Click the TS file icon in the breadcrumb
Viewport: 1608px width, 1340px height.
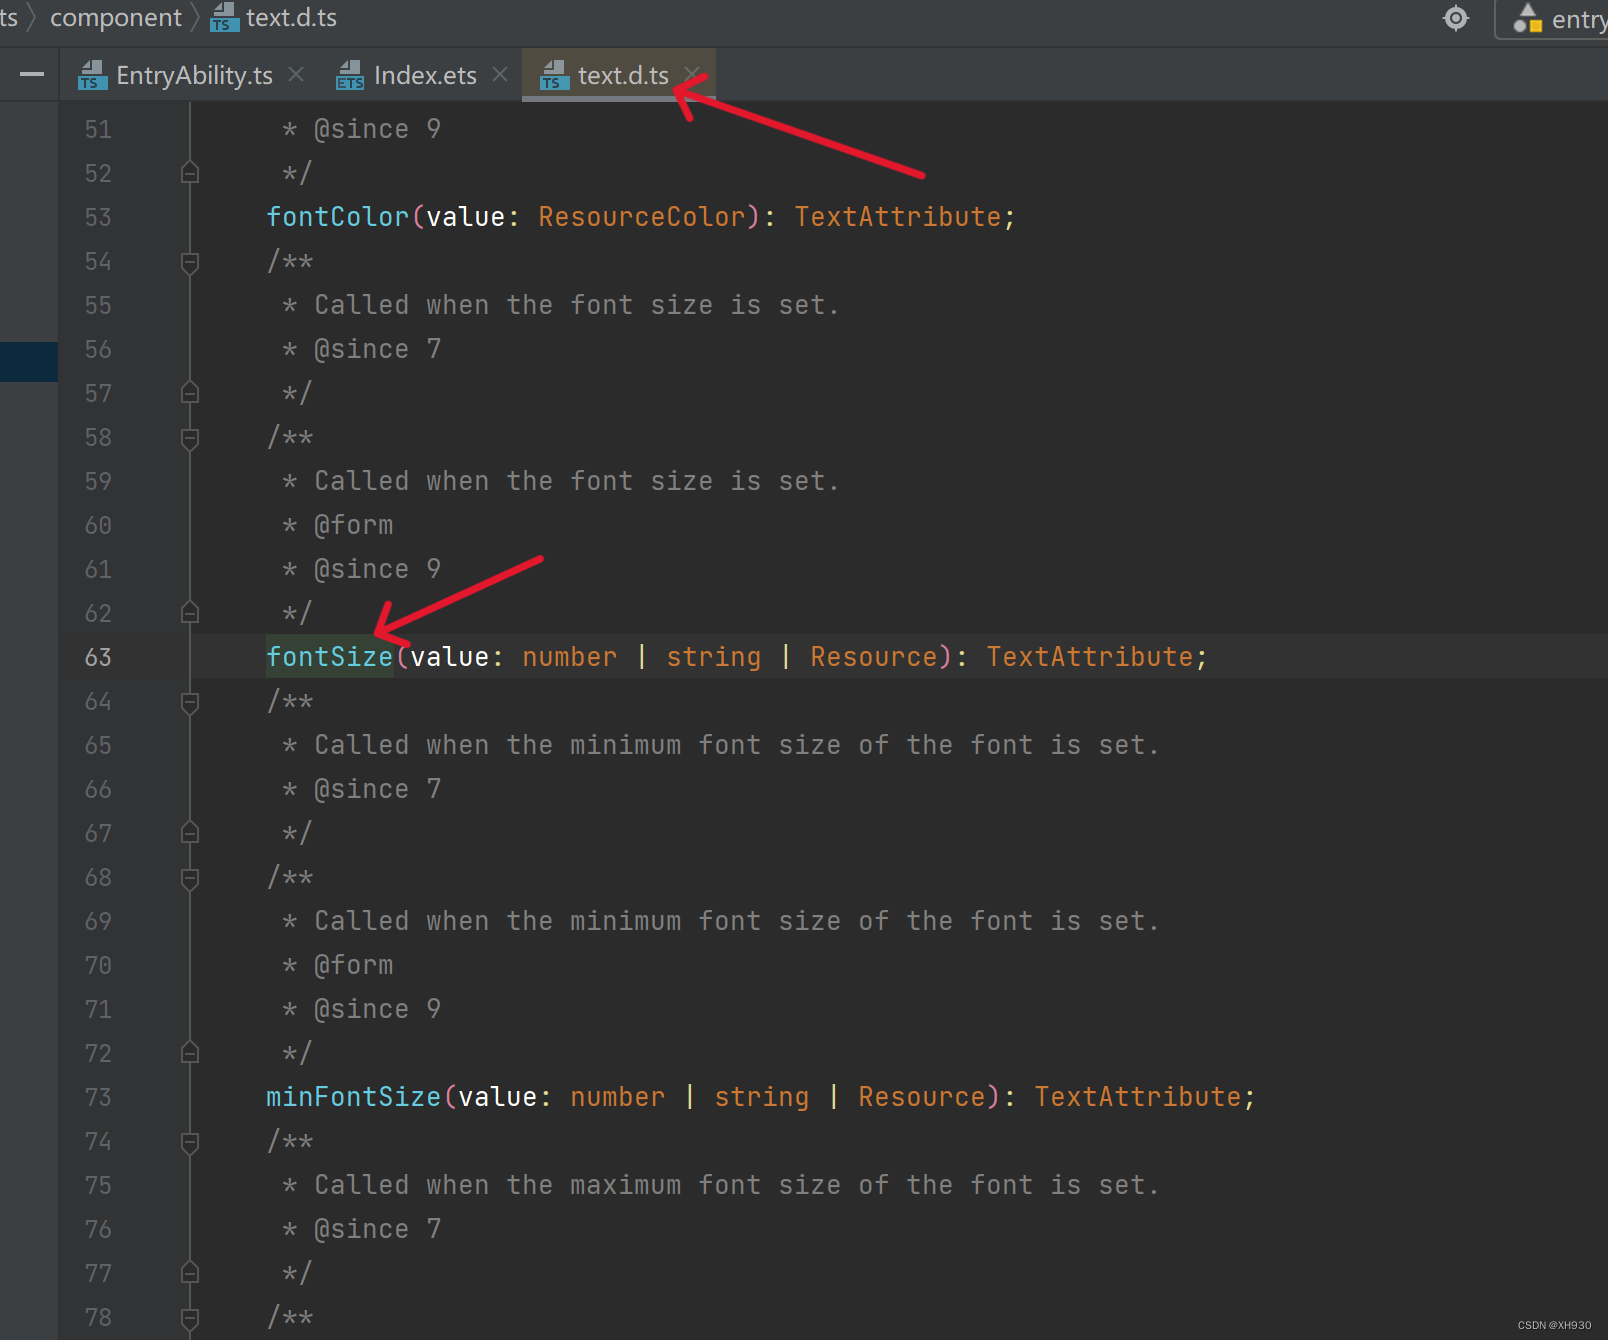(224, 18)
